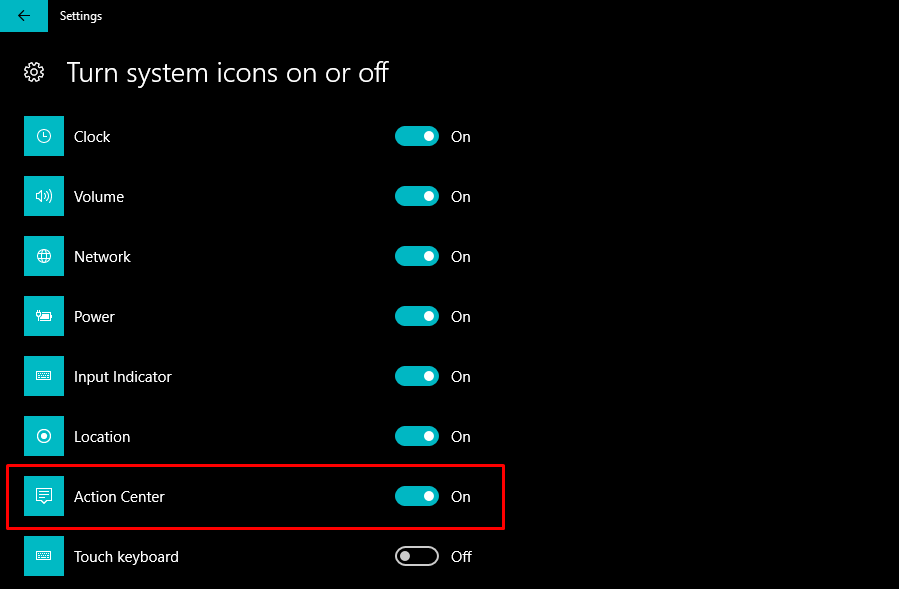Click the Action Center label text
This screenshot has height=589, width=899.
[119, 497]
